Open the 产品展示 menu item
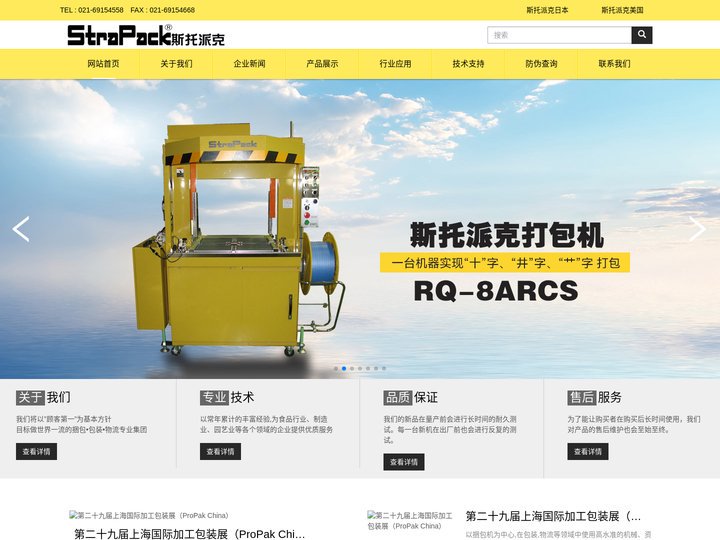The image size is (720, 540). coord(322,64)
